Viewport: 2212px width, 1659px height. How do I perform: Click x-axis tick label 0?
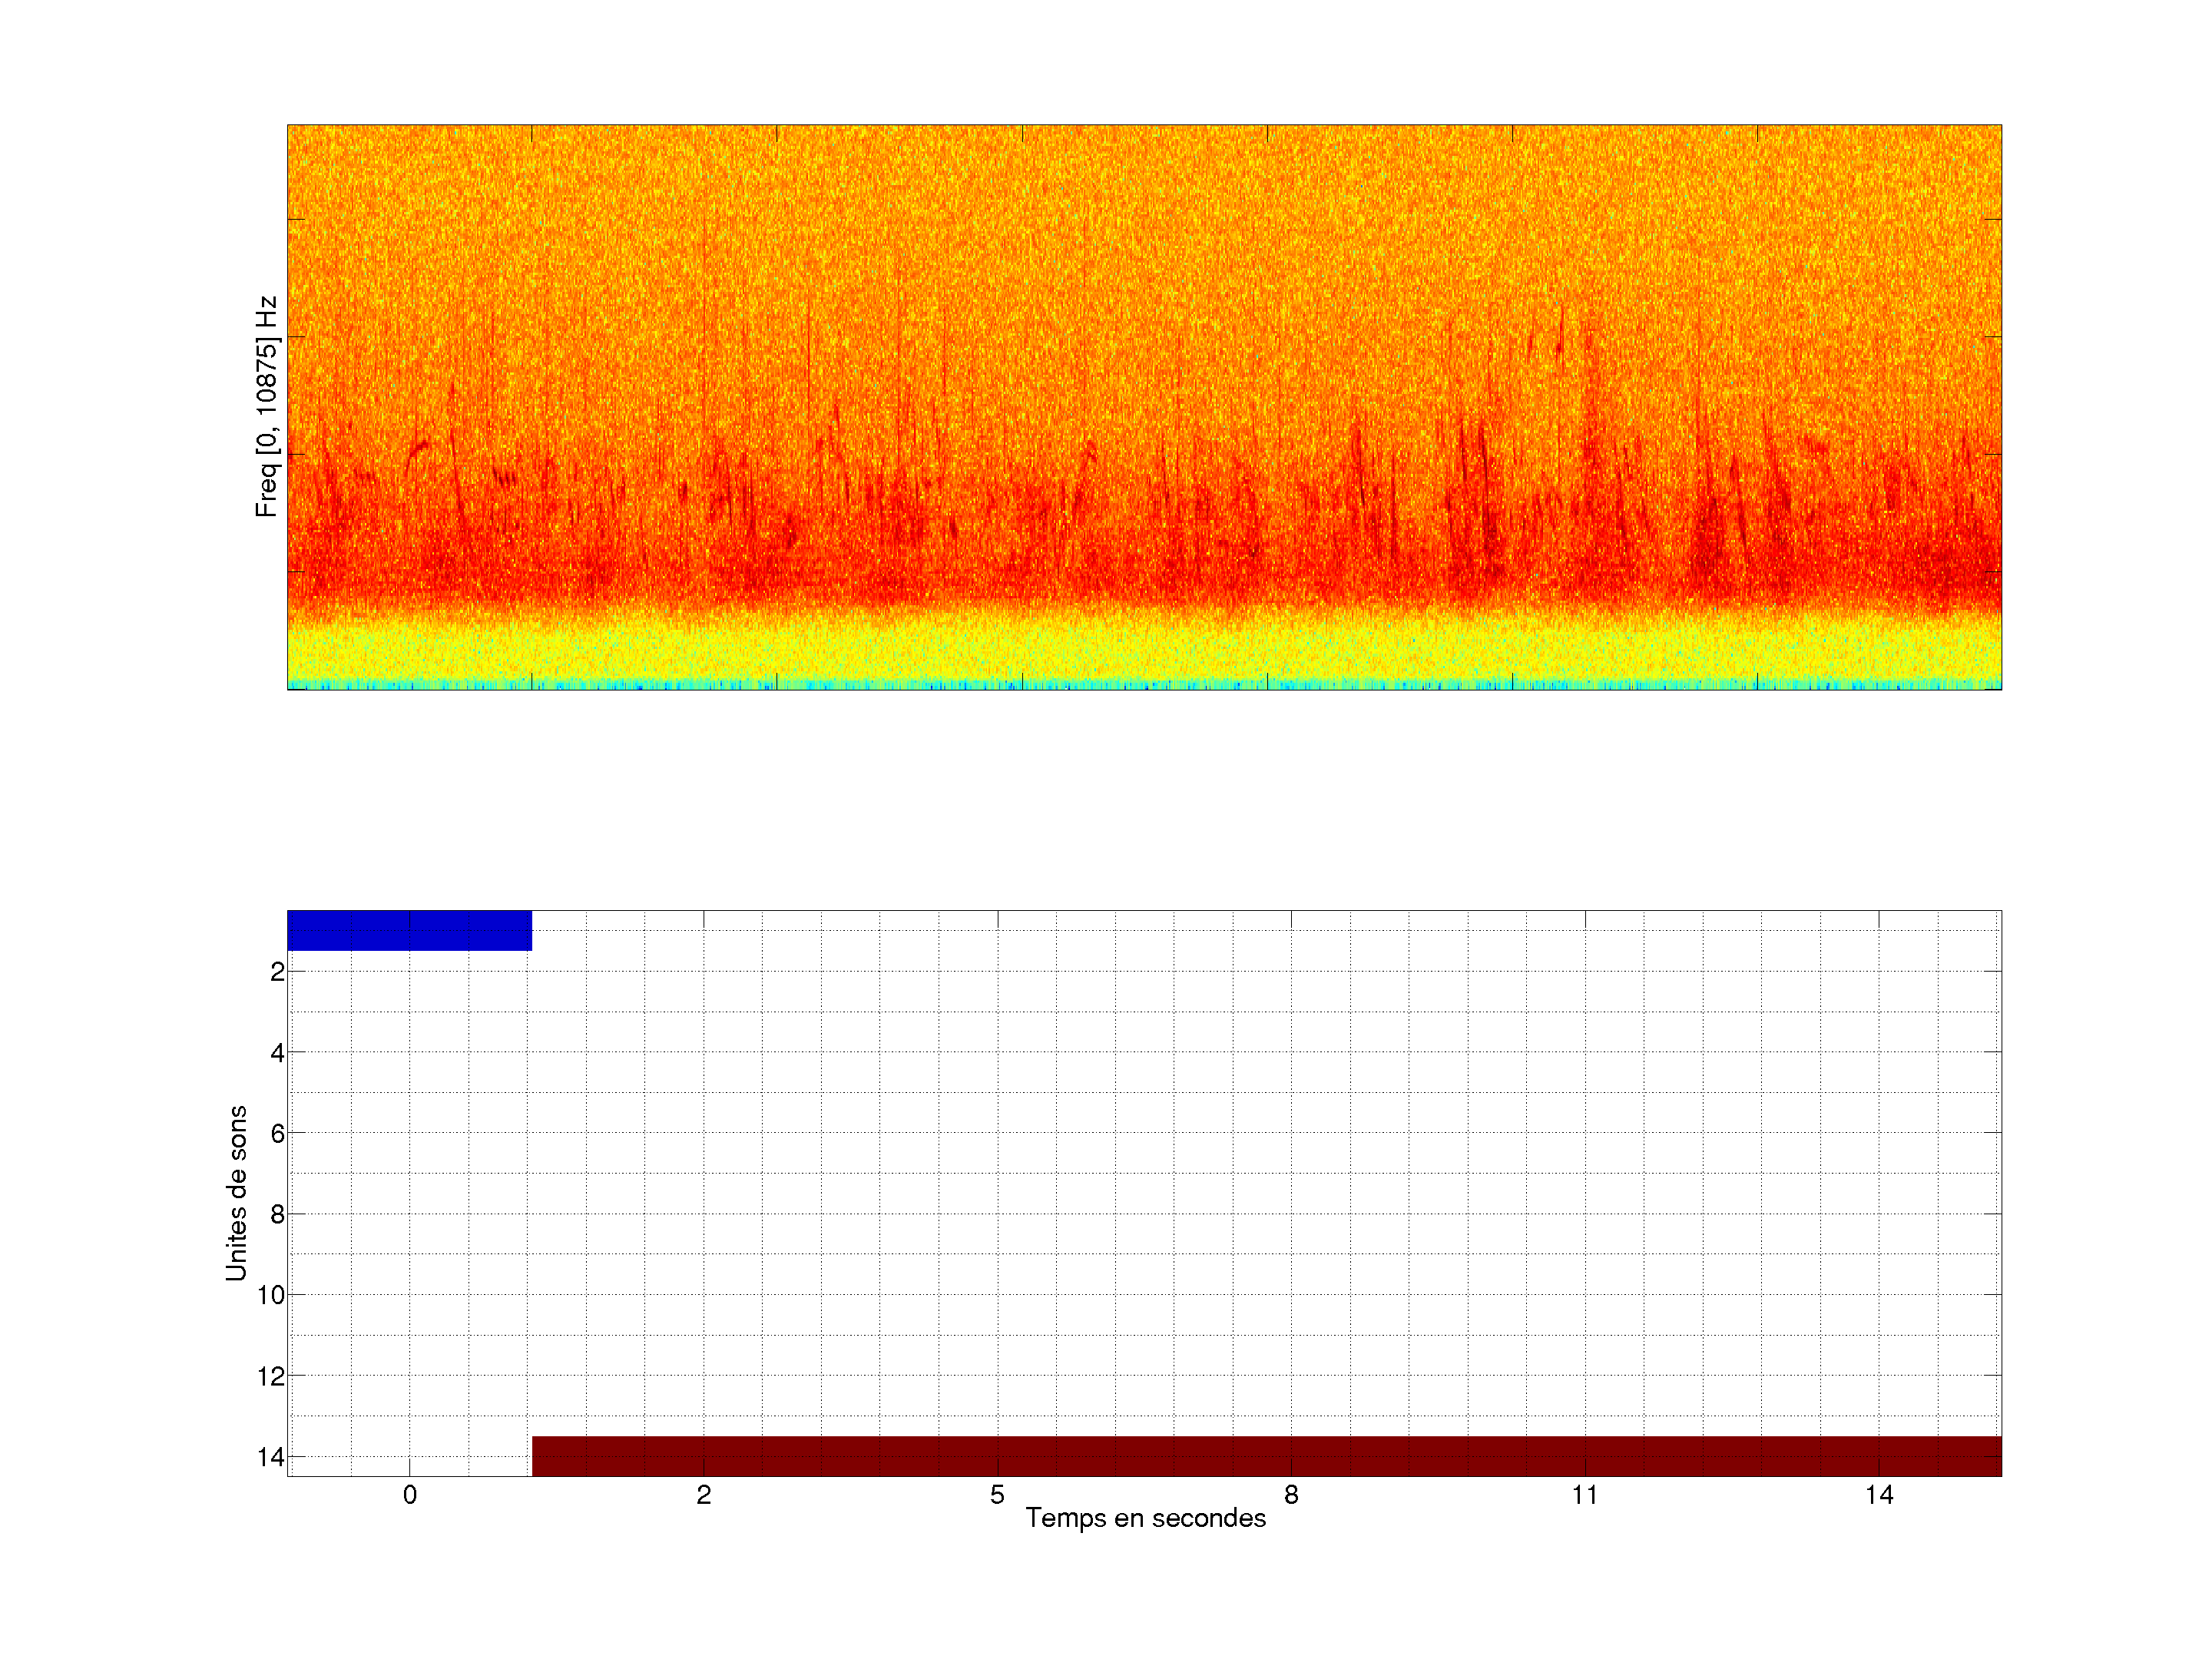pyautogui.click(x=410, y=1495)
